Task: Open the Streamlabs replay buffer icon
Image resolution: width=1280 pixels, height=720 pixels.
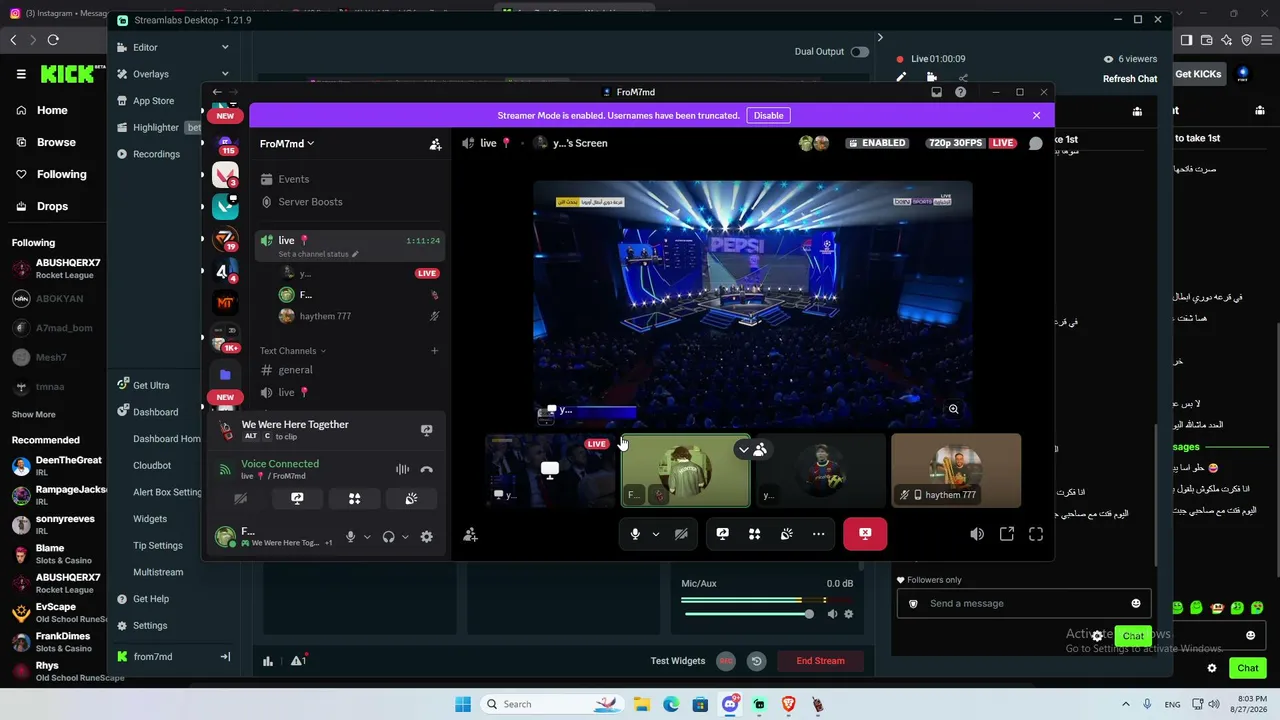Action: click(757, 661)
